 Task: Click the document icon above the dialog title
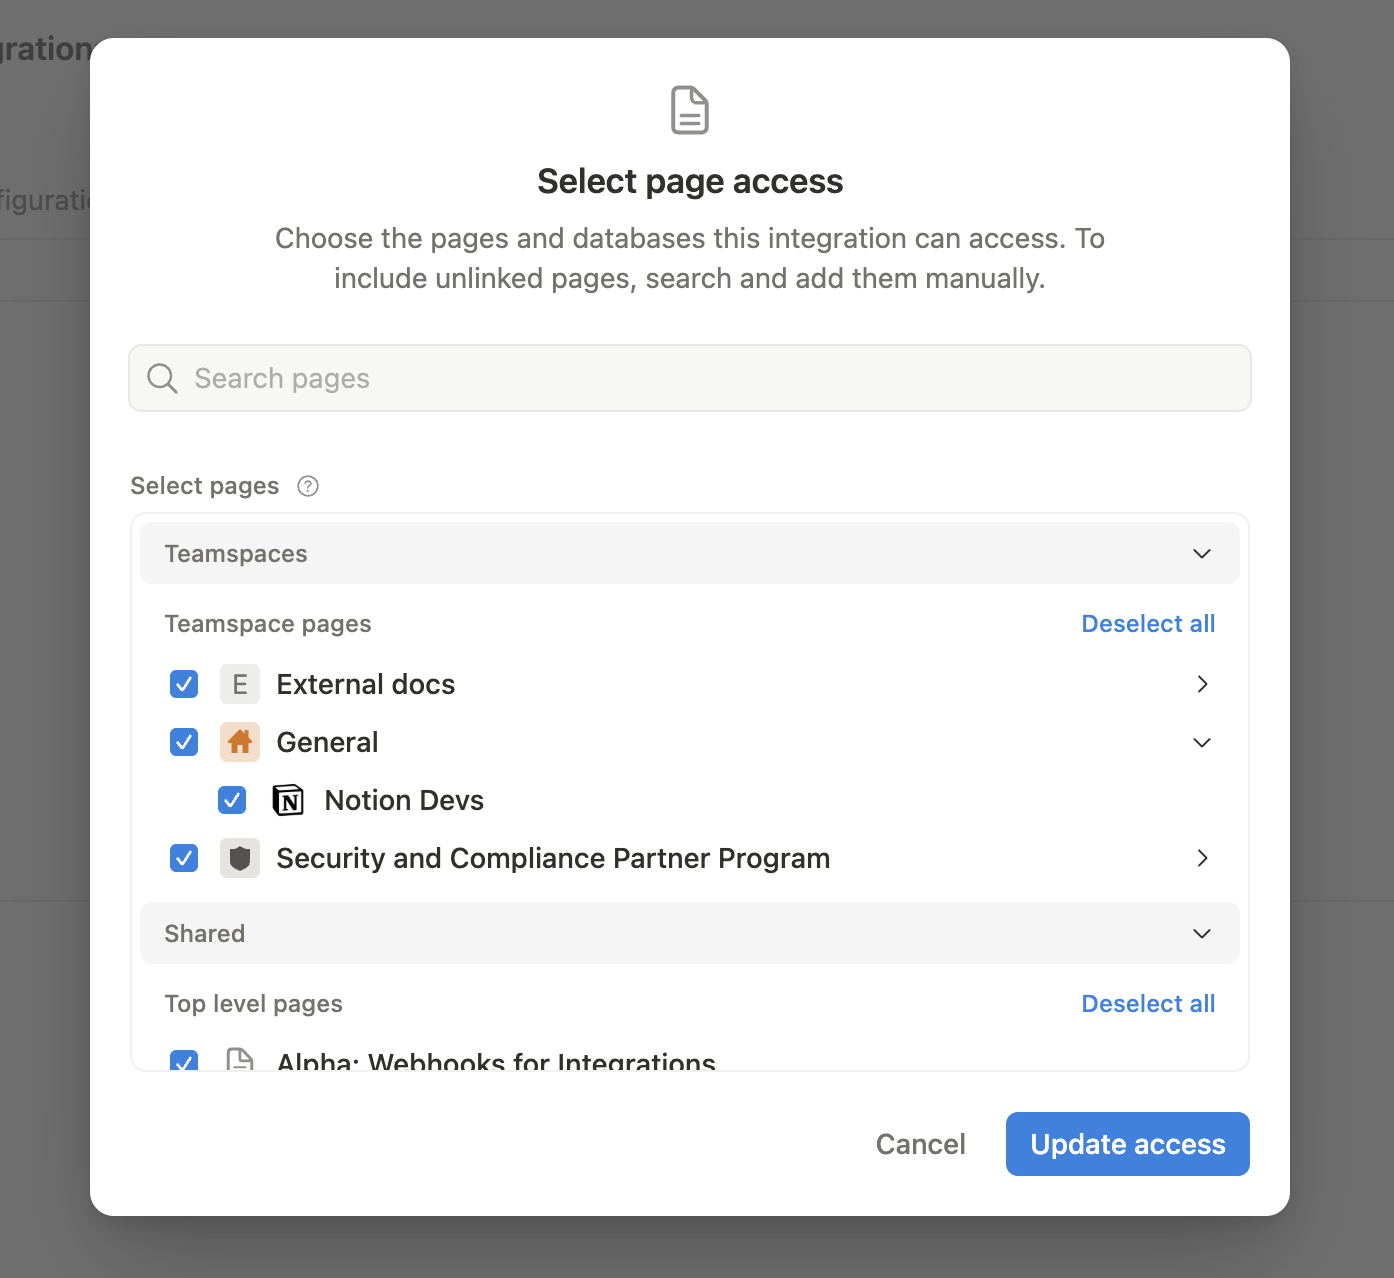tap(689, 110)
